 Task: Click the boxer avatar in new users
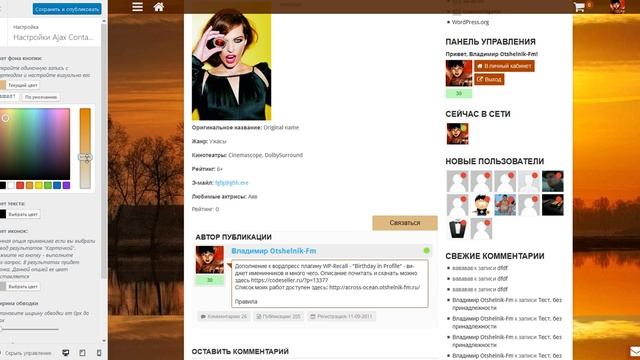tap(505, 205)
